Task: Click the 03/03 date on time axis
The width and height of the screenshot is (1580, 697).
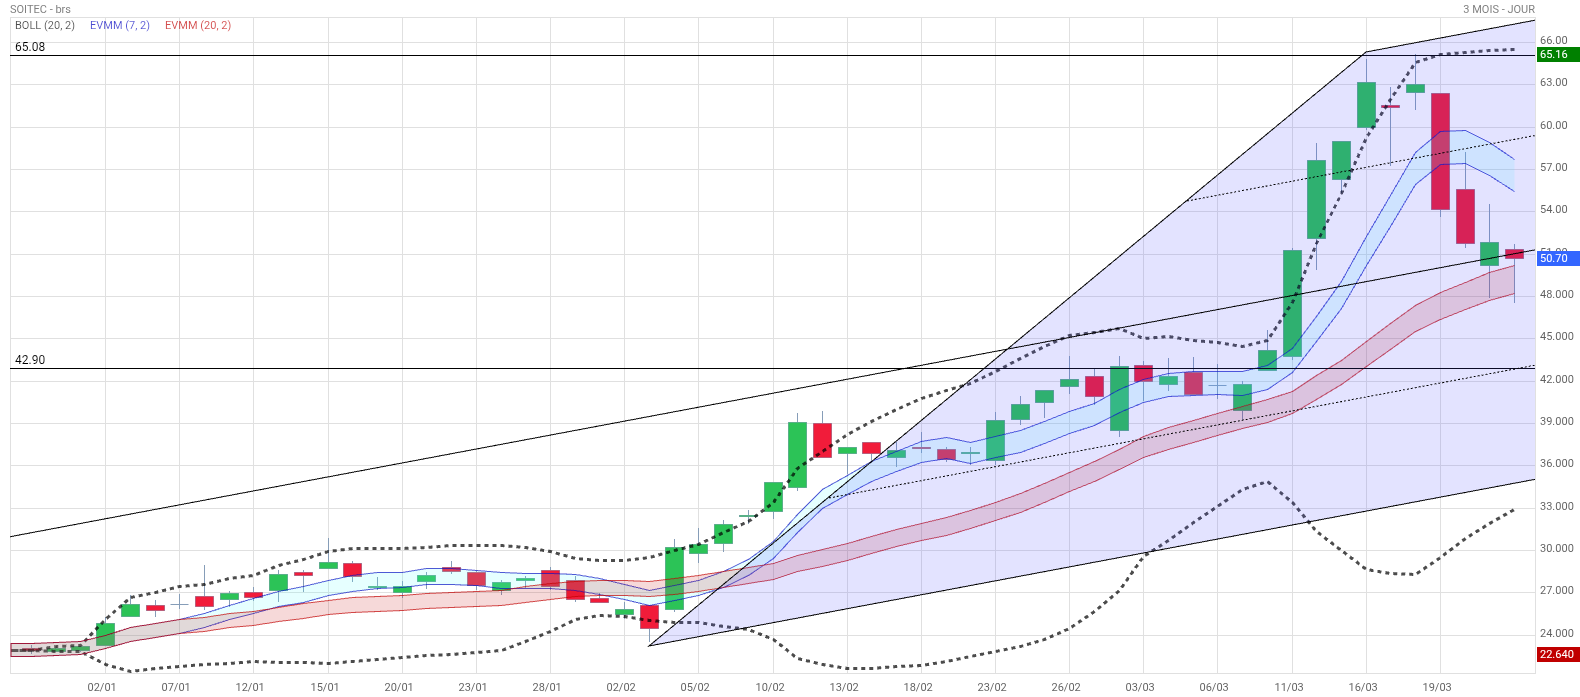Action: coord(1140,688)
